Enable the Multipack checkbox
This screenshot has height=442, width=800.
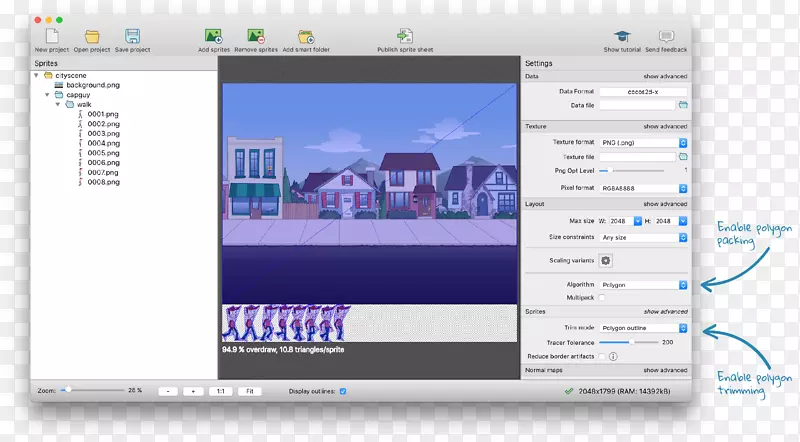click(x=602, y=298)
